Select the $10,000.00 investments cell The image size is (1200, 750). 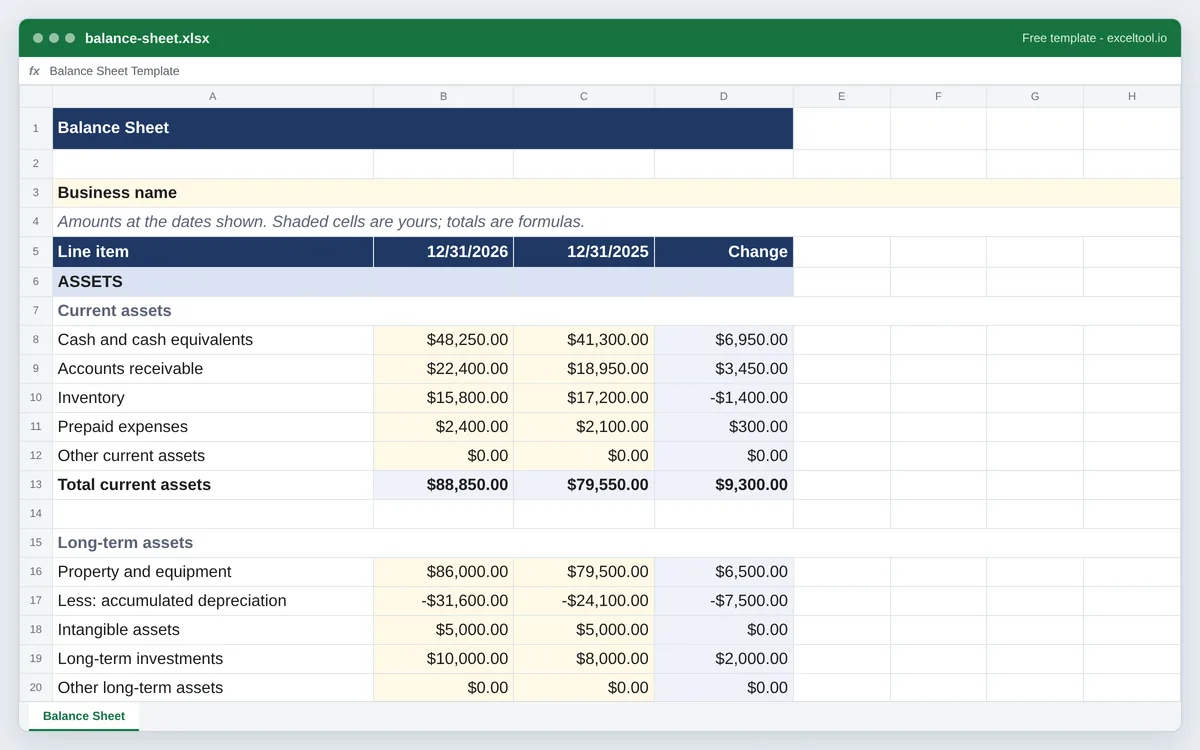pos(443,659)
